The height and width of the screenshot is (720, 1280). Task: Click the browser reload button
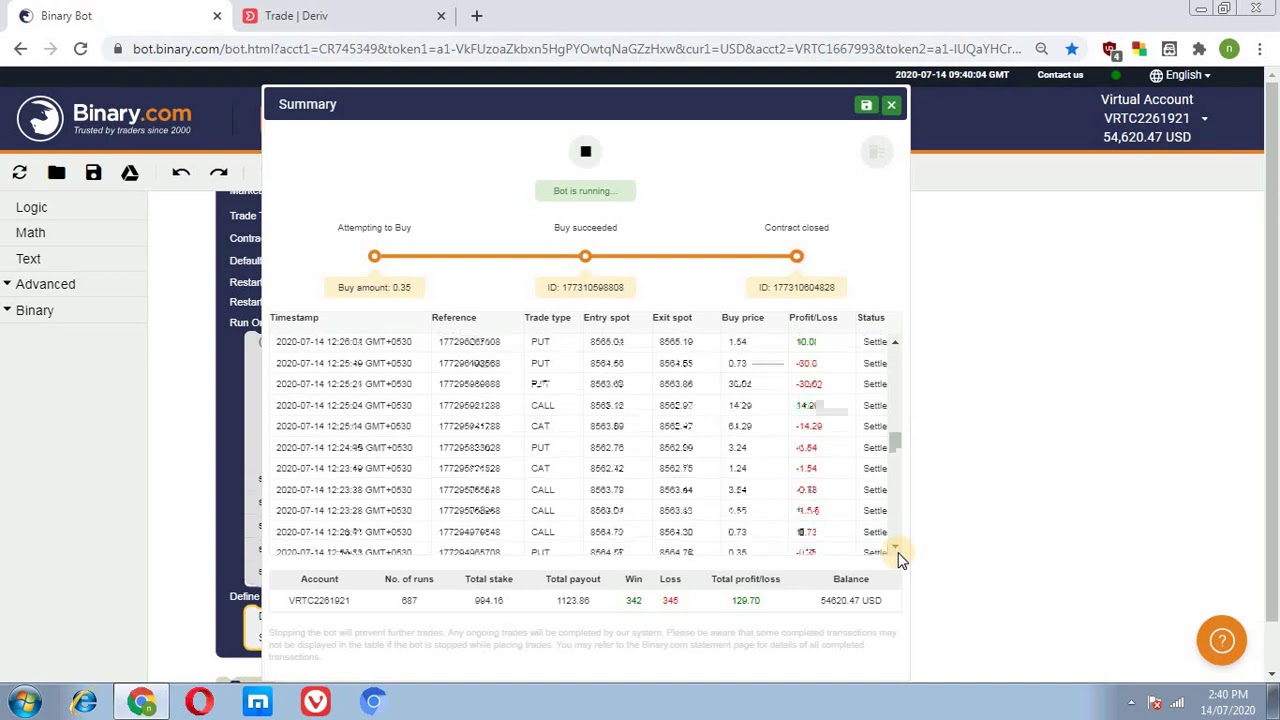(80, 49)
